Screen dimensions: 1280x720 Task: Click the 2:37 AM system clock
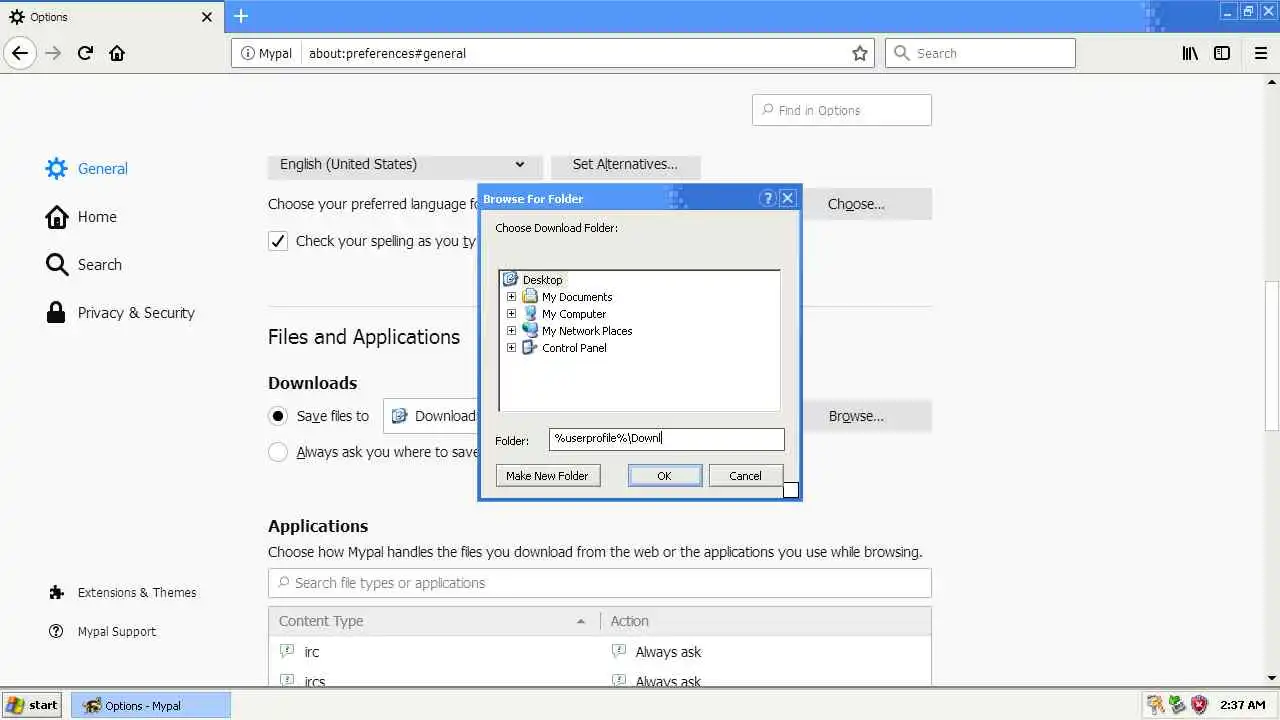tap(1242, 705)
